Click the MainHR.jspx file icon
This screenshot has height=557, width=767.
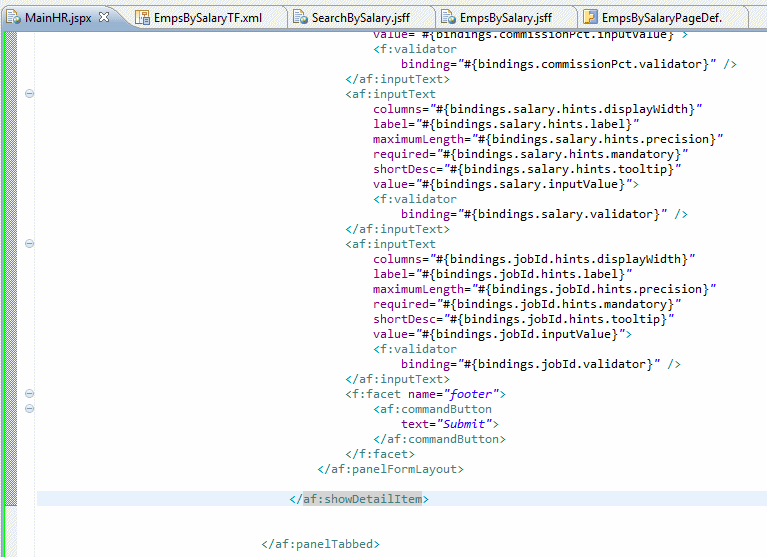coord(14,18)
